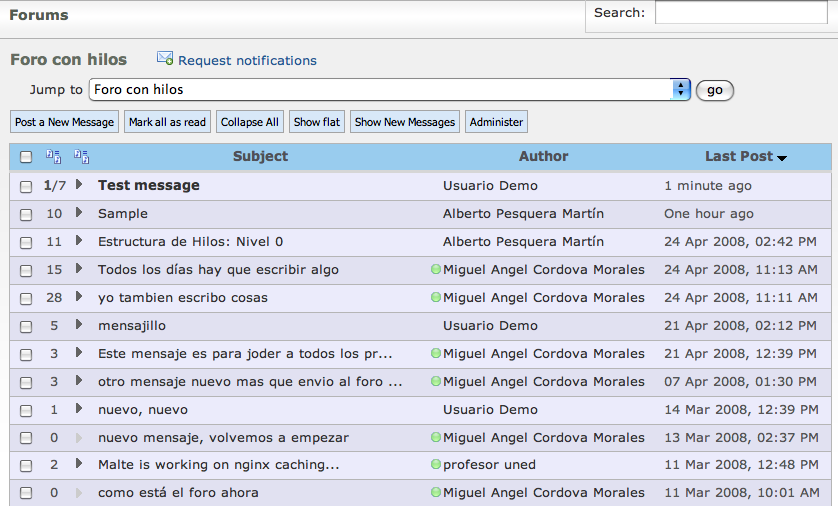Sort threads by Subject column header

pos(260,156)
